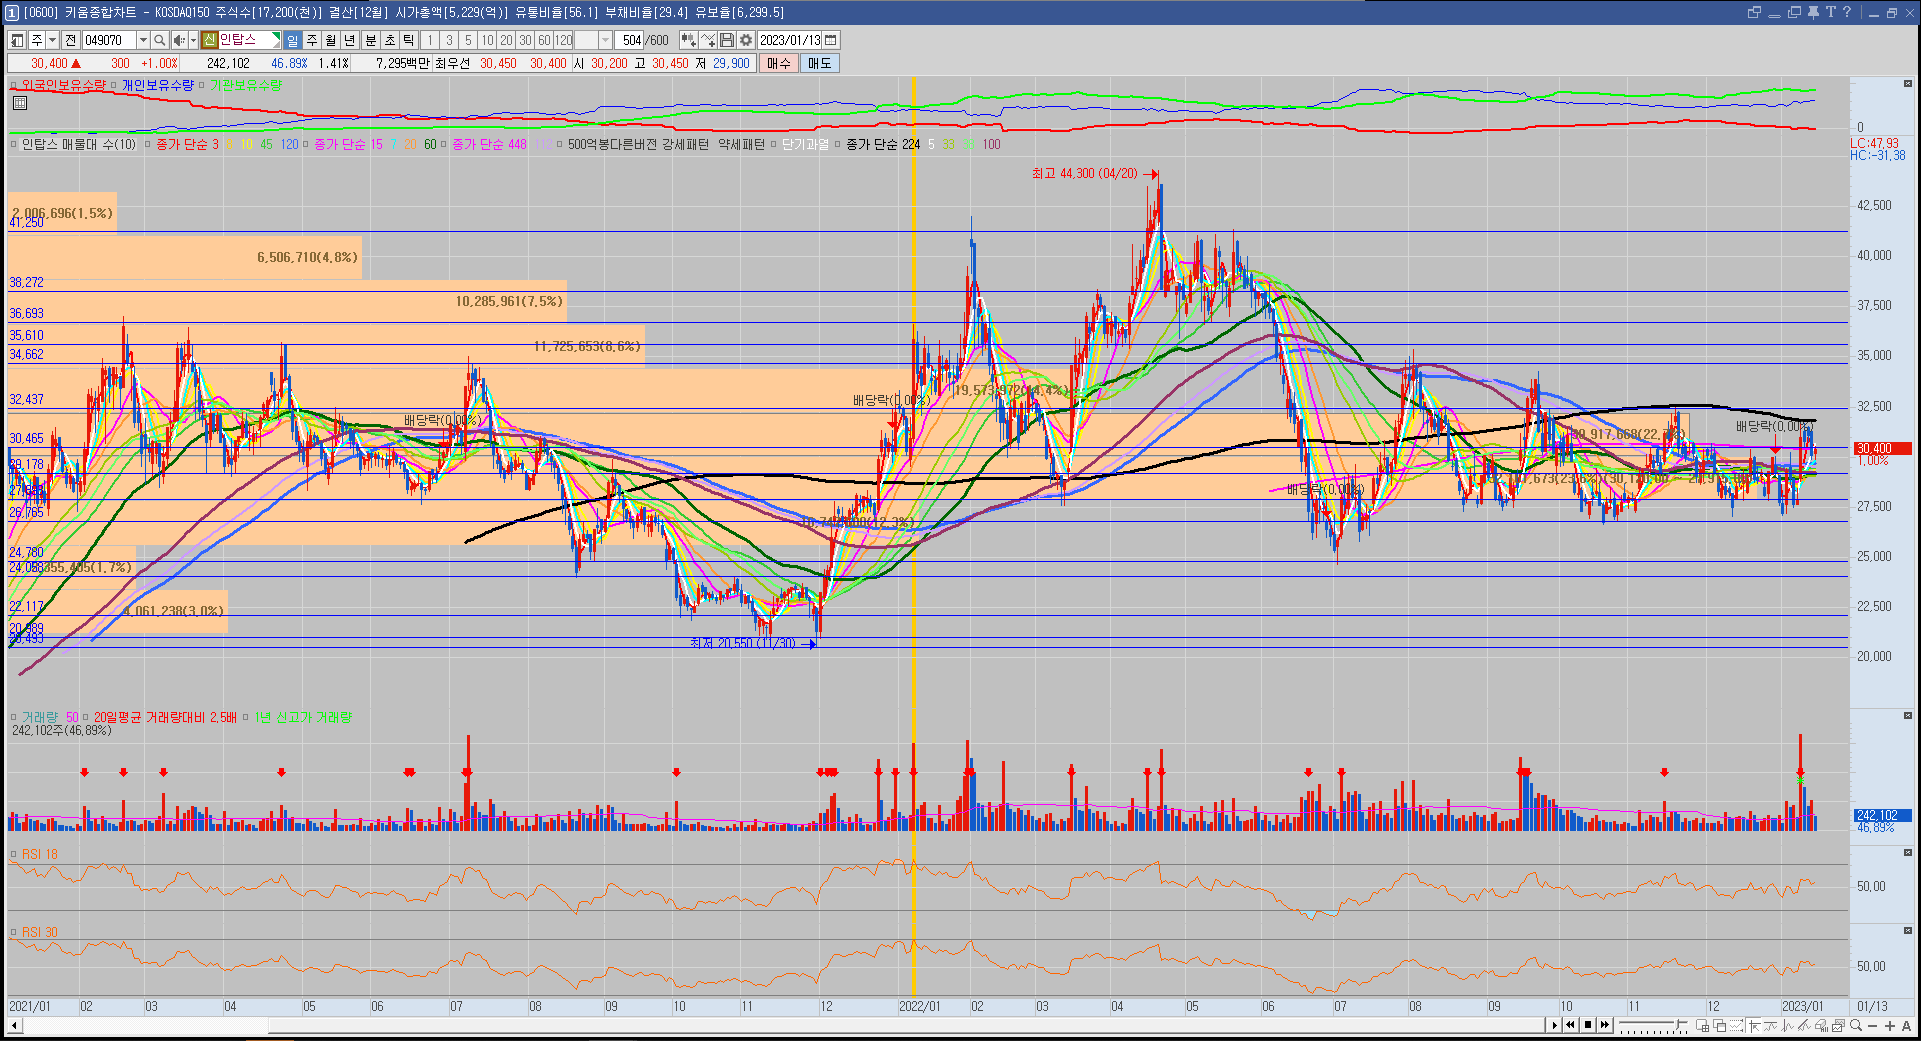Click play button on bottom bar
Screen dimensions: 1921x1041
[1554, 1025]
